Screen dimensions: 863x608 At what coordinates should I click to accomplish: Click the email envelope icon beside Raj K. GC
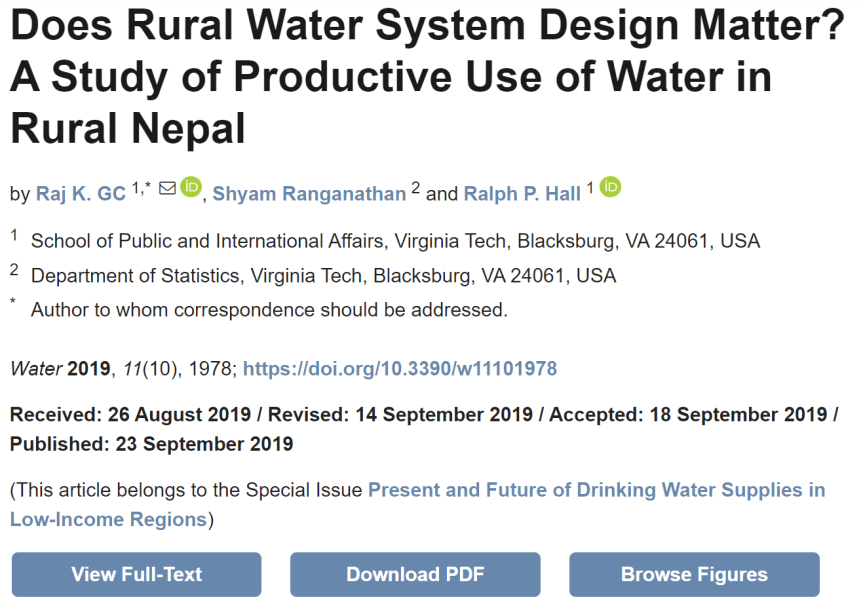(167, 188)
